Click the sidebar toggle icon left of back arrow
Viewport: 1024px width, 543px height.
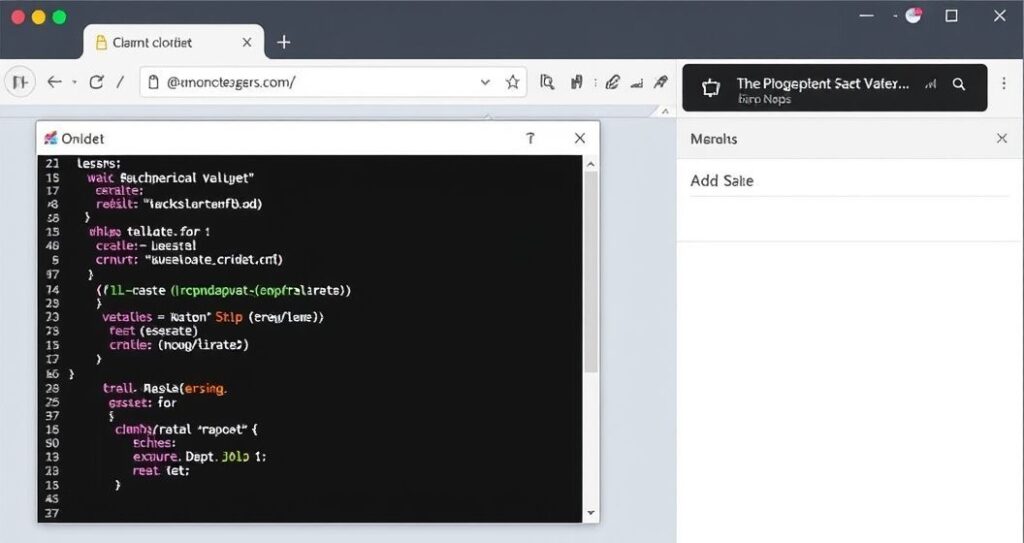[x=20, y=83]
